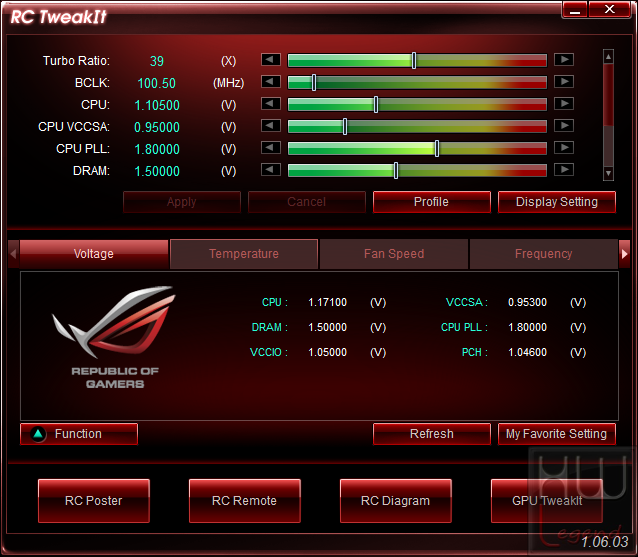Switch to the Fan Speed tab
The image size is (638, 557).
click(394, 254)
